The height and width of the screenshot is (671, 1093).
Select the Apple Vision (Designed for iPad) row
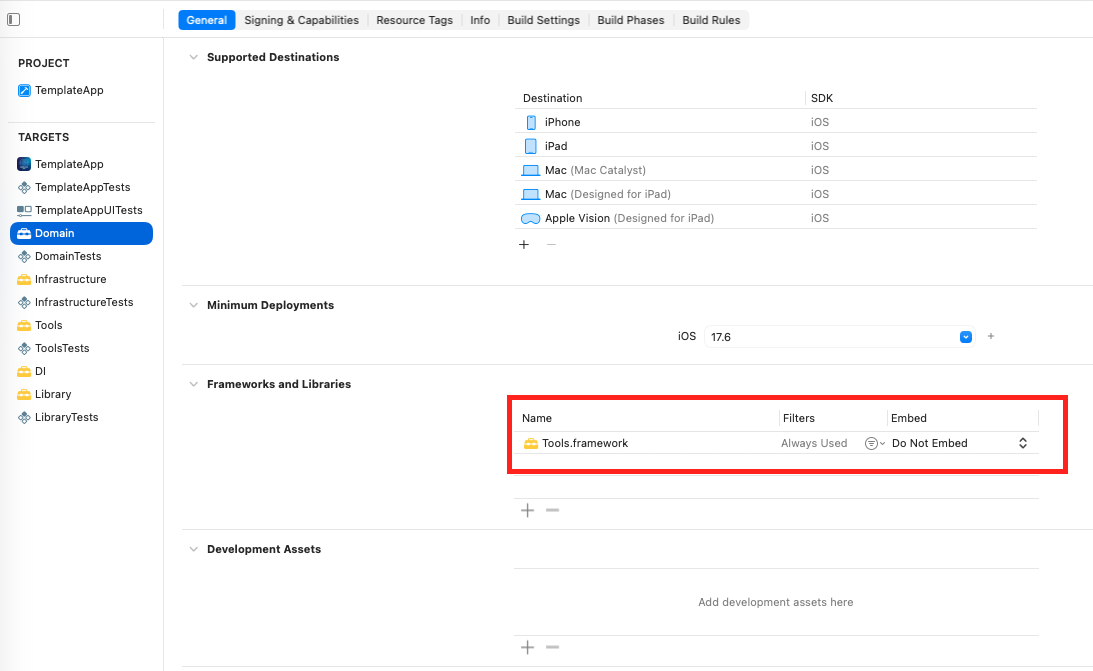tap(776, 219)
